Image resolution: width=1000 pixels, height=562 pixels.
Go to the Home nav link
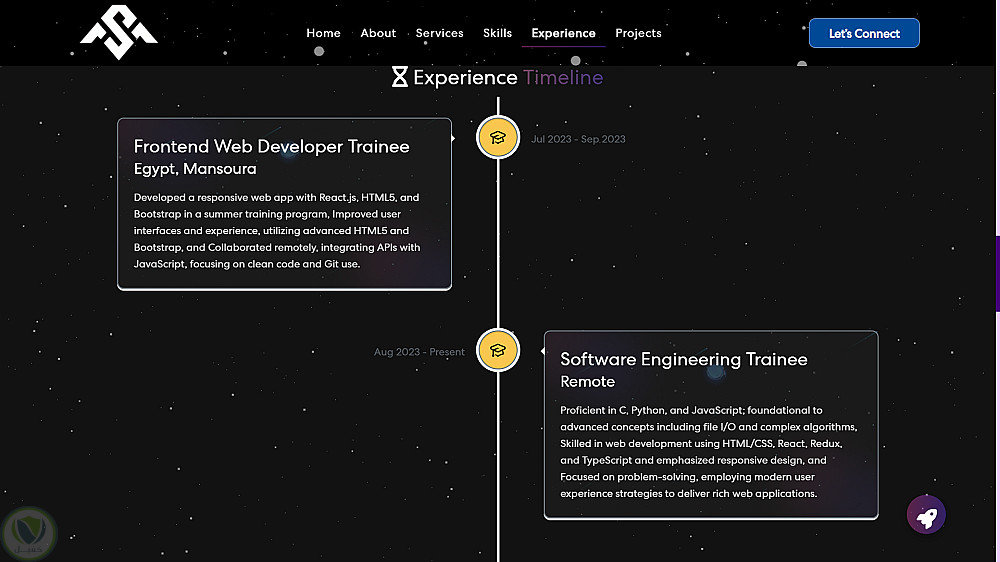[x=323, y=33]
